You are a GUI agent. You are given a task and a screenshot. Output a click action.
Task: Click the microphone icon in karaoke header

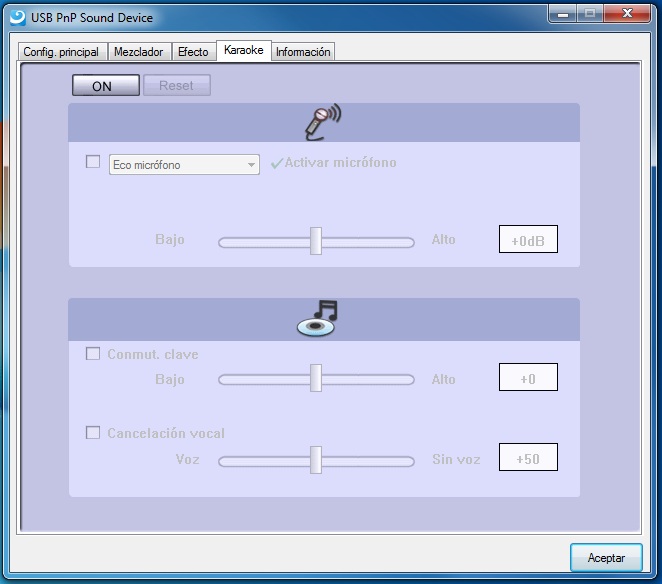[x=323, y=122]
